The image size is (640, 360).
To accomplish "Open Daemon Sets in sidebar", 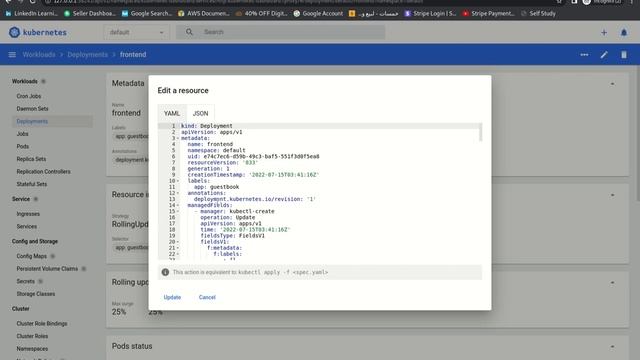I will [x=32, y=109].
